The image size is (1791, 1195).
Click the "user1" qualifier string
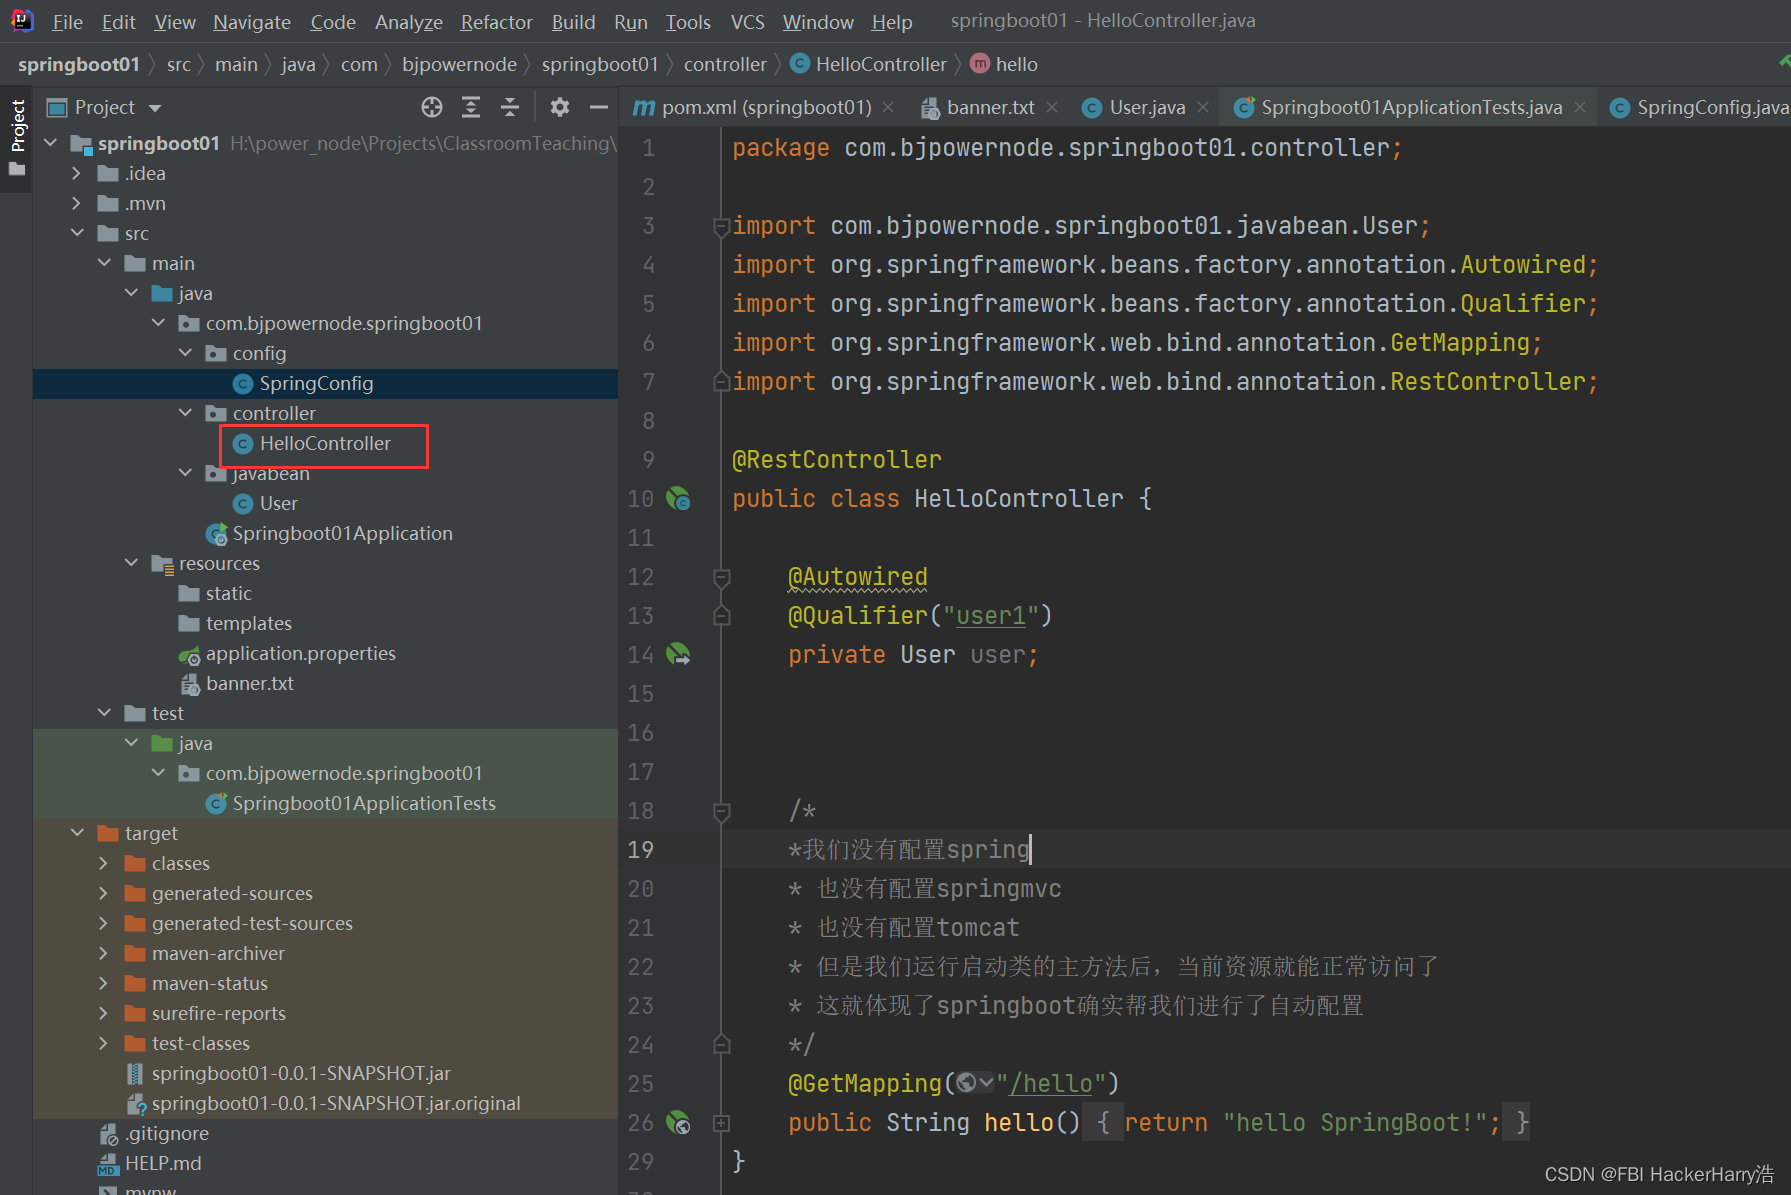(x=991, y=615)
